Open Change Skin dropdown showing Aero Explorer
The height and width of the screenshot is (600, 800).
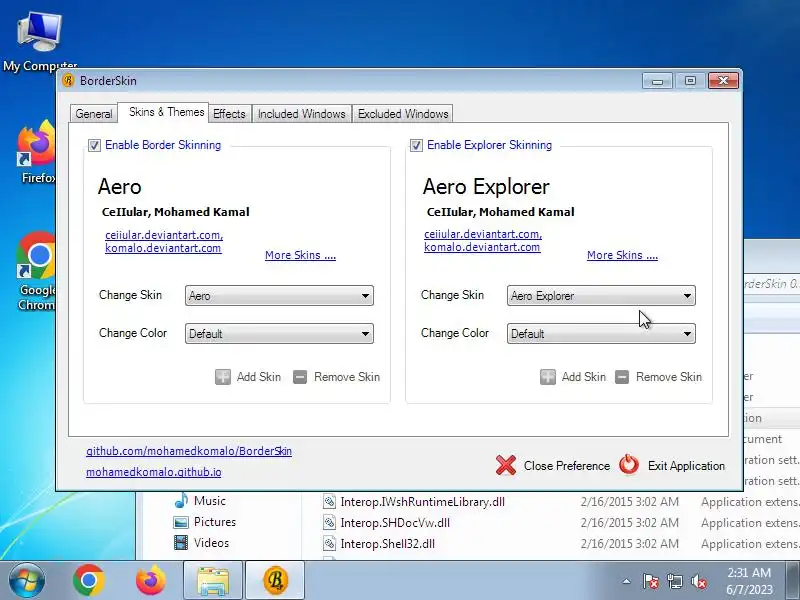tap(601, 296)
